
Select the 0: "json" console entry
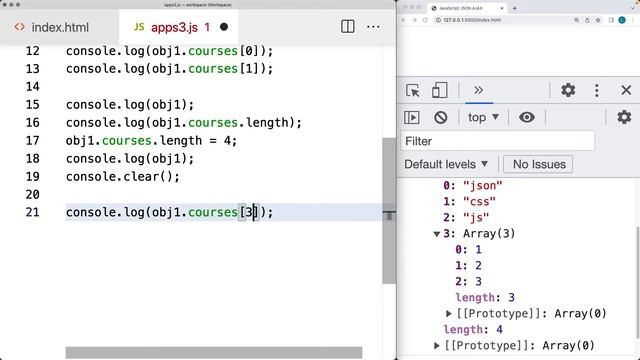pos(473,186)
